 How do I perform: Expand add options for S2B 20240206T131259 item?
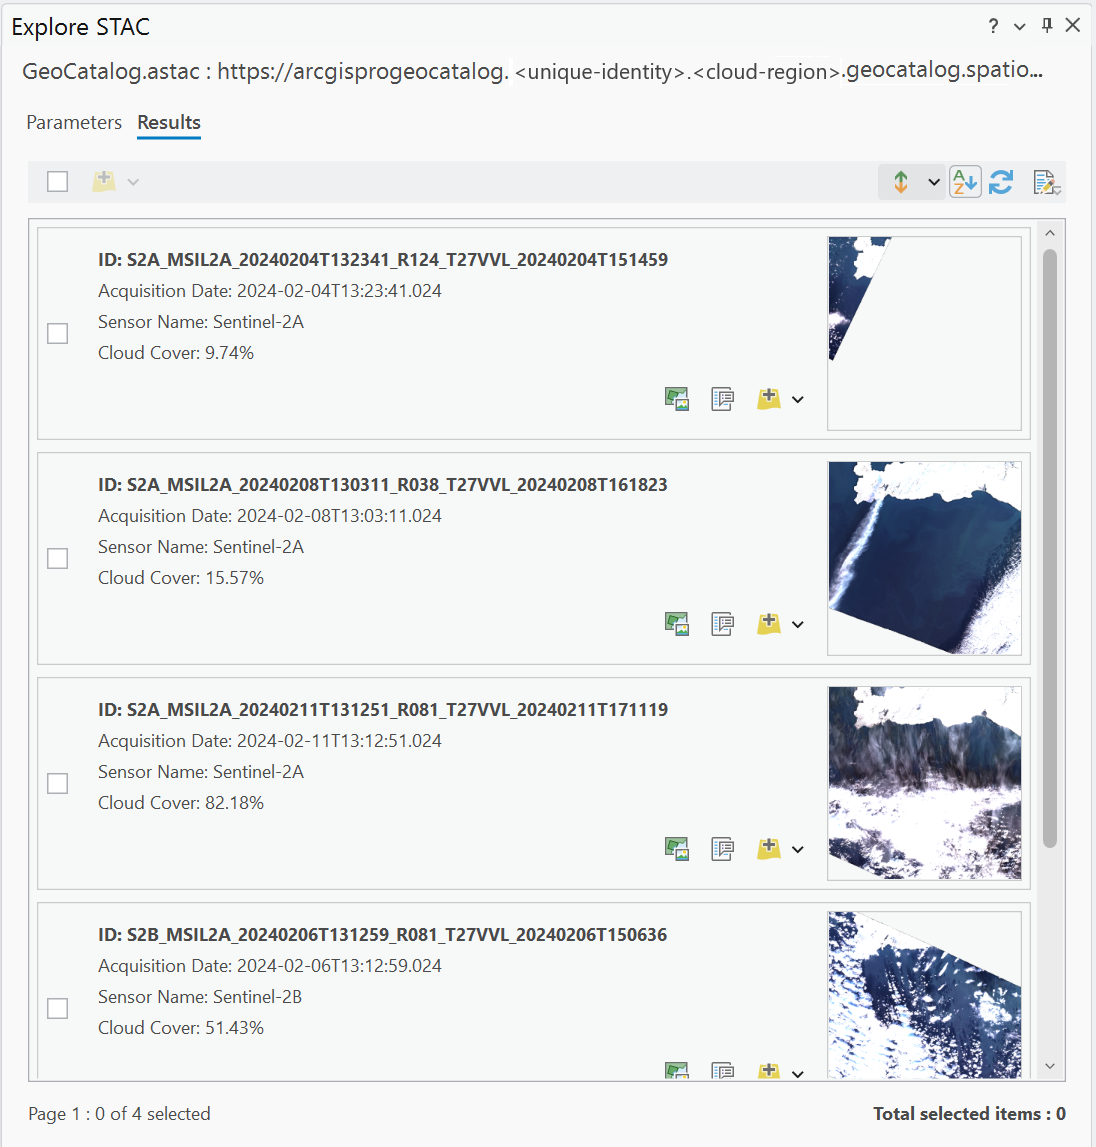[797, 1074]
